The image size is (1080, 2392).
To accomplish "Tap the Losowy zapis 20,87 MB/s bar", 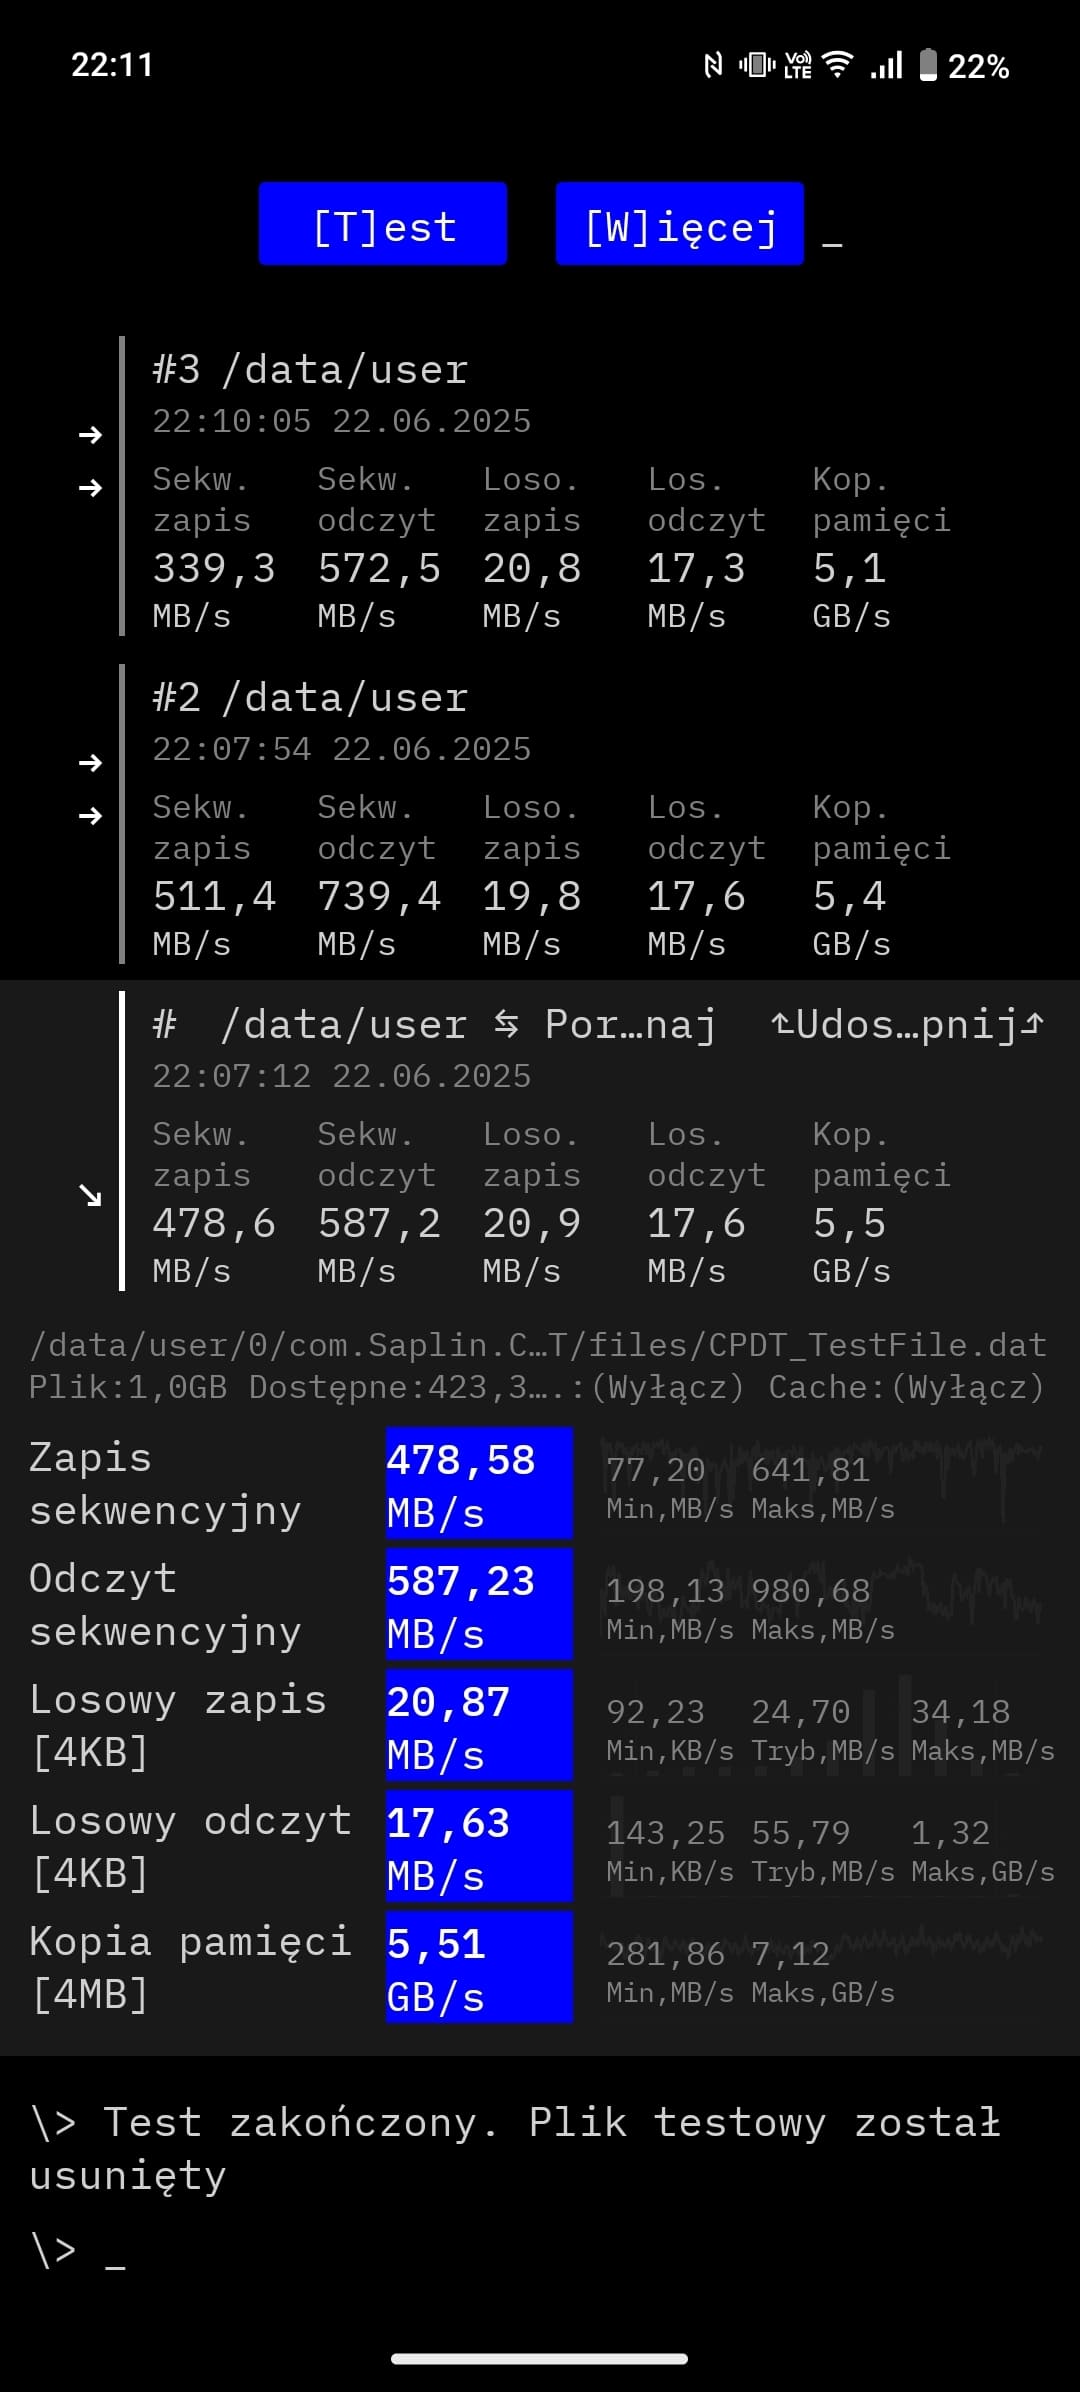I will click(x=479, y=1725).
